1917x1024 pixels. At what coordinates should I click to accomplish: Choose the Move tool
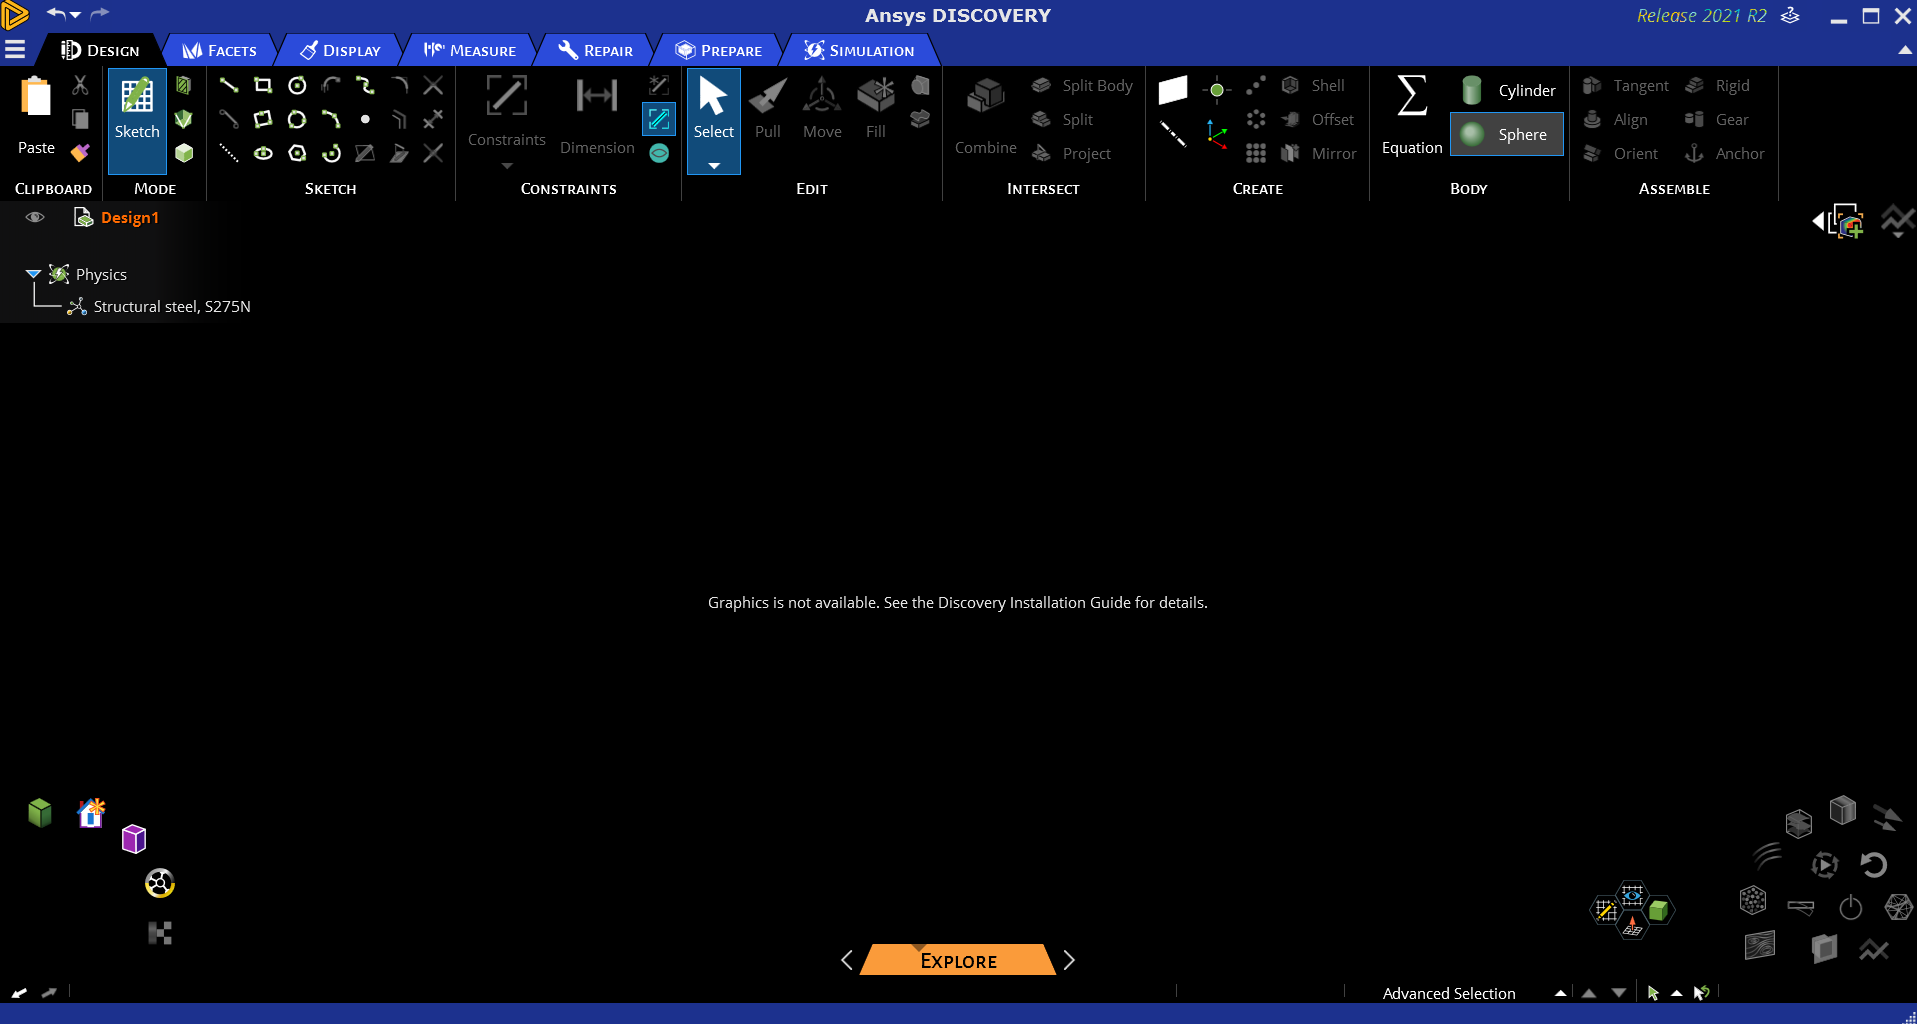(x=822, y=108)
